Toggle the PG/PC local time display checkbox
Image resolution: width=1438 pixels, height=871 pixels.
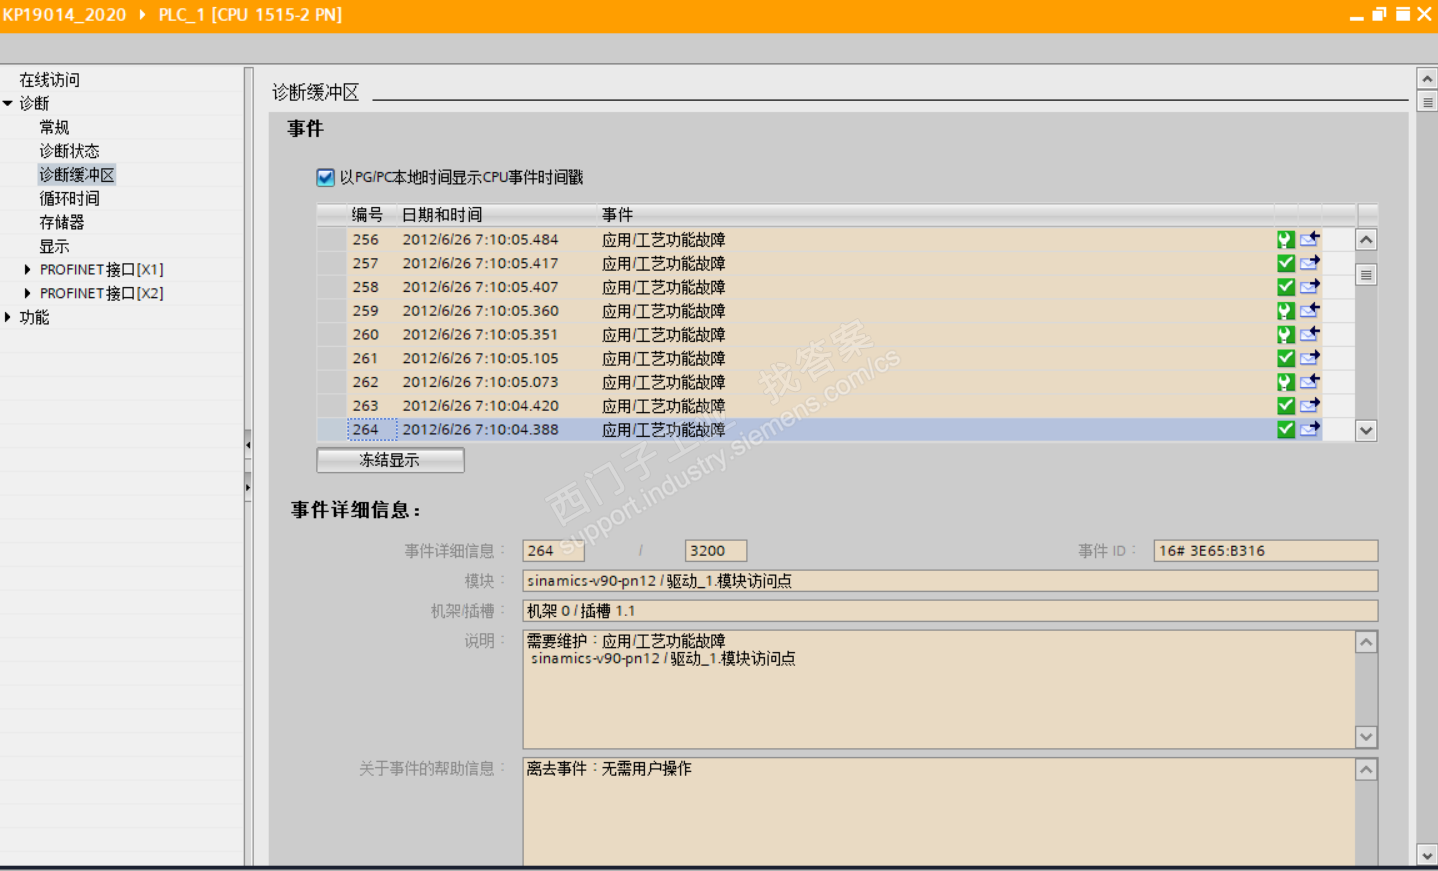(325, 178)
